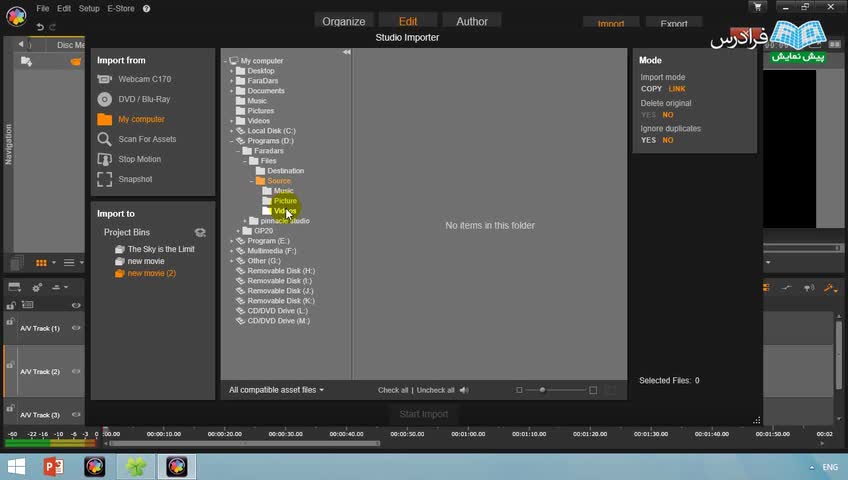Screen dimensions: 848x480
Task: Open the shopping cart icon
Action: pyautogui.click(x=758, y=7)
